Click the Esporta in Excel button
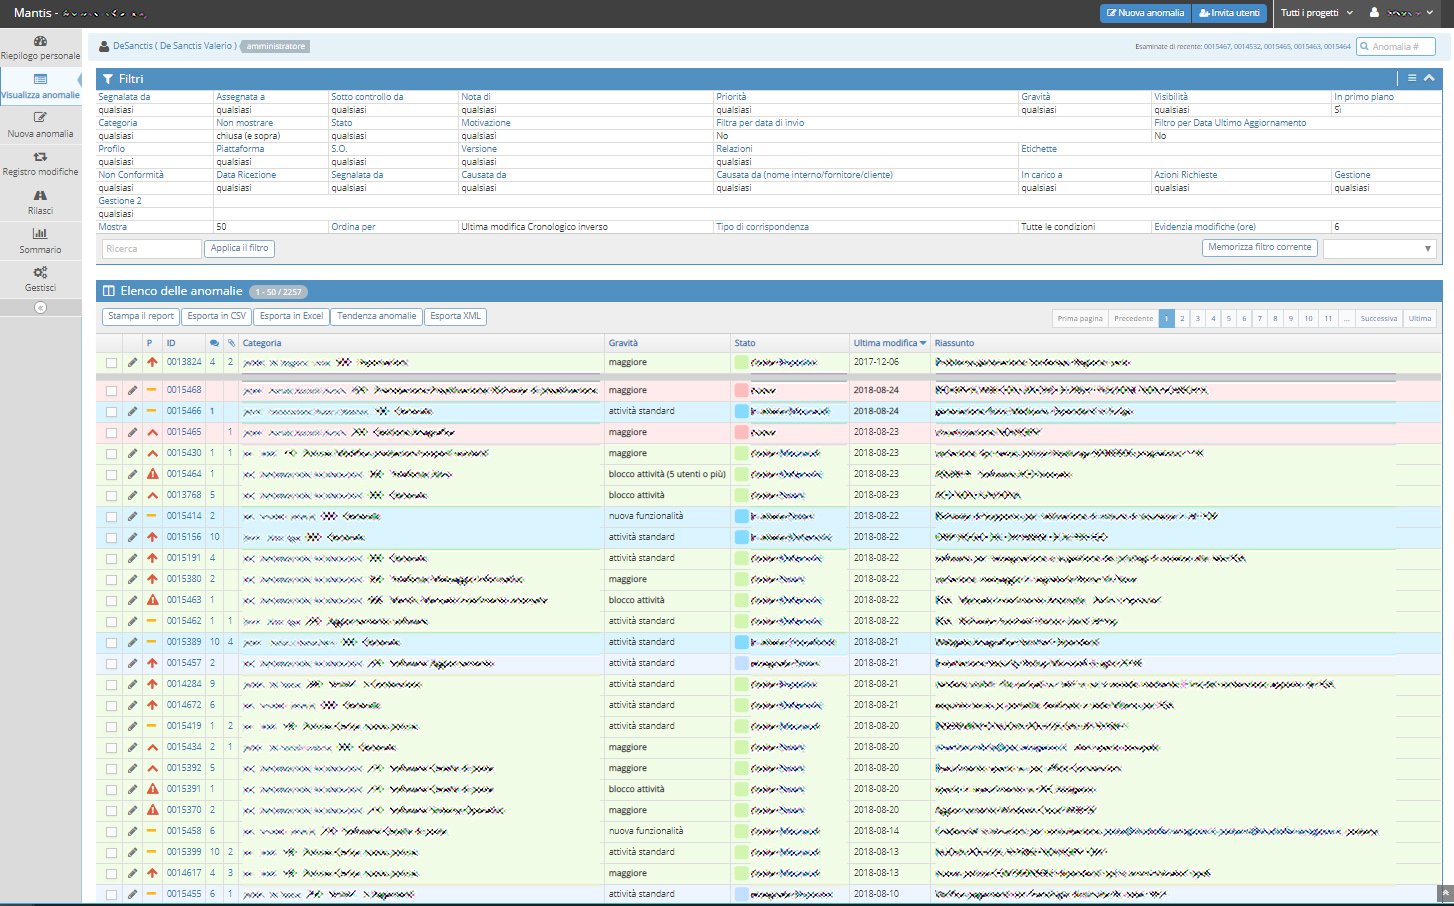The height and width of the screenshot is (906, 1454). coord(292,316)
